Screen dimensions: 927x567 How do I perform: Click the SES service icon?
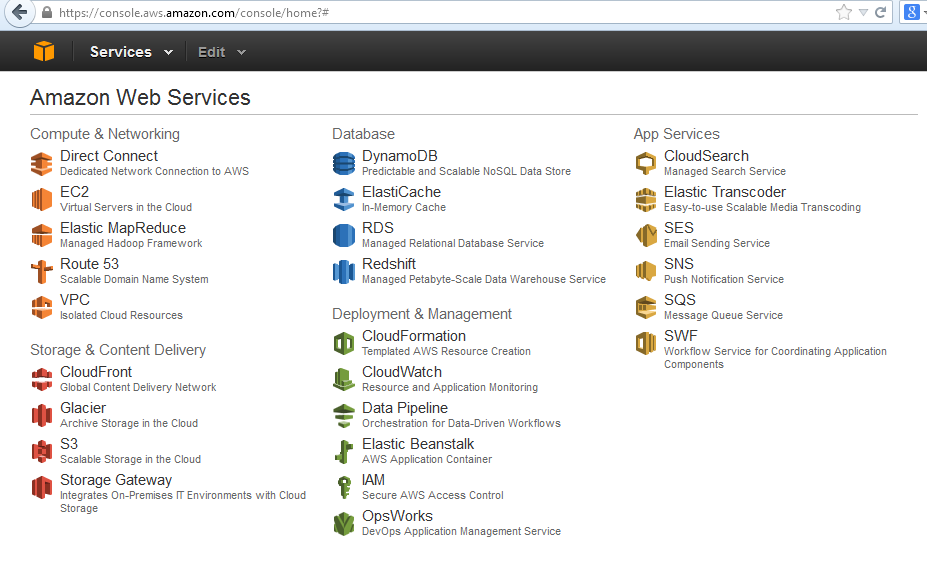tap(646, 235)
